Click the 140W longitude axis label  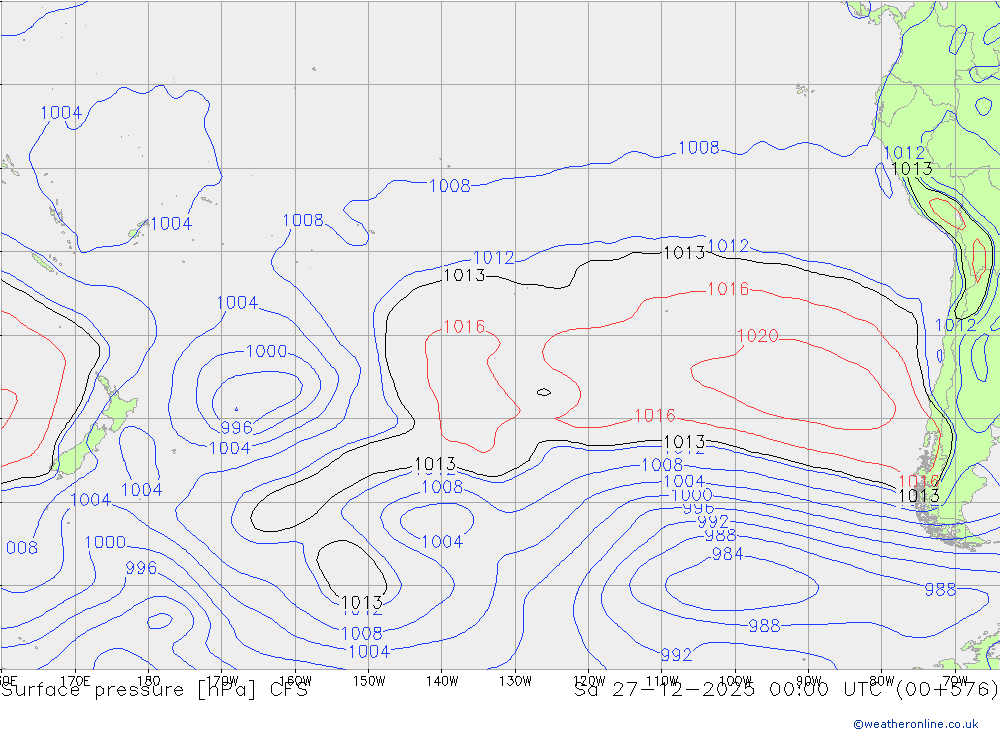pos(442,681)
